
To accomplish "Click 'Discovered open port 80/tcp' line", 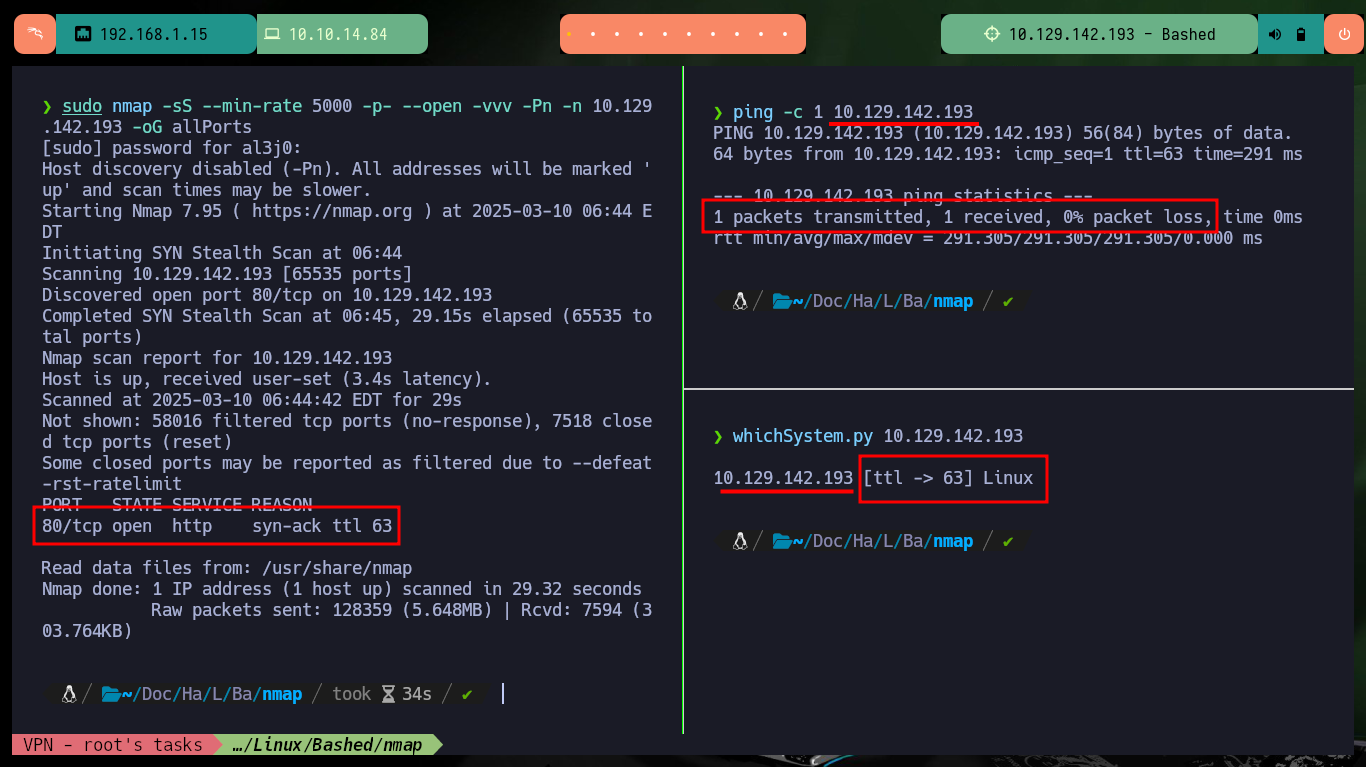I will click(267, 295).
